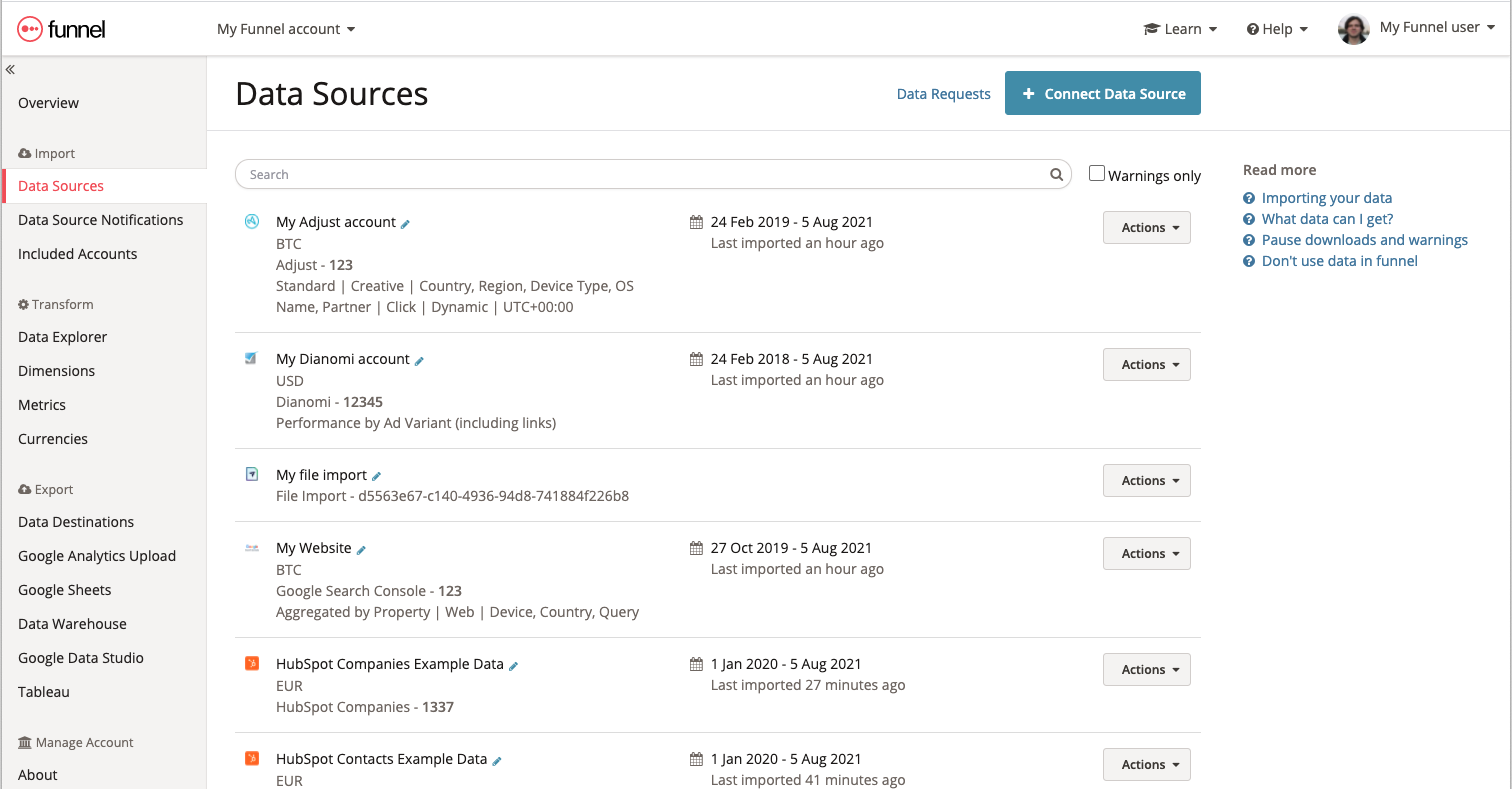Open Tableau export
Viewport: 1512px width, 789px height.
44,692
